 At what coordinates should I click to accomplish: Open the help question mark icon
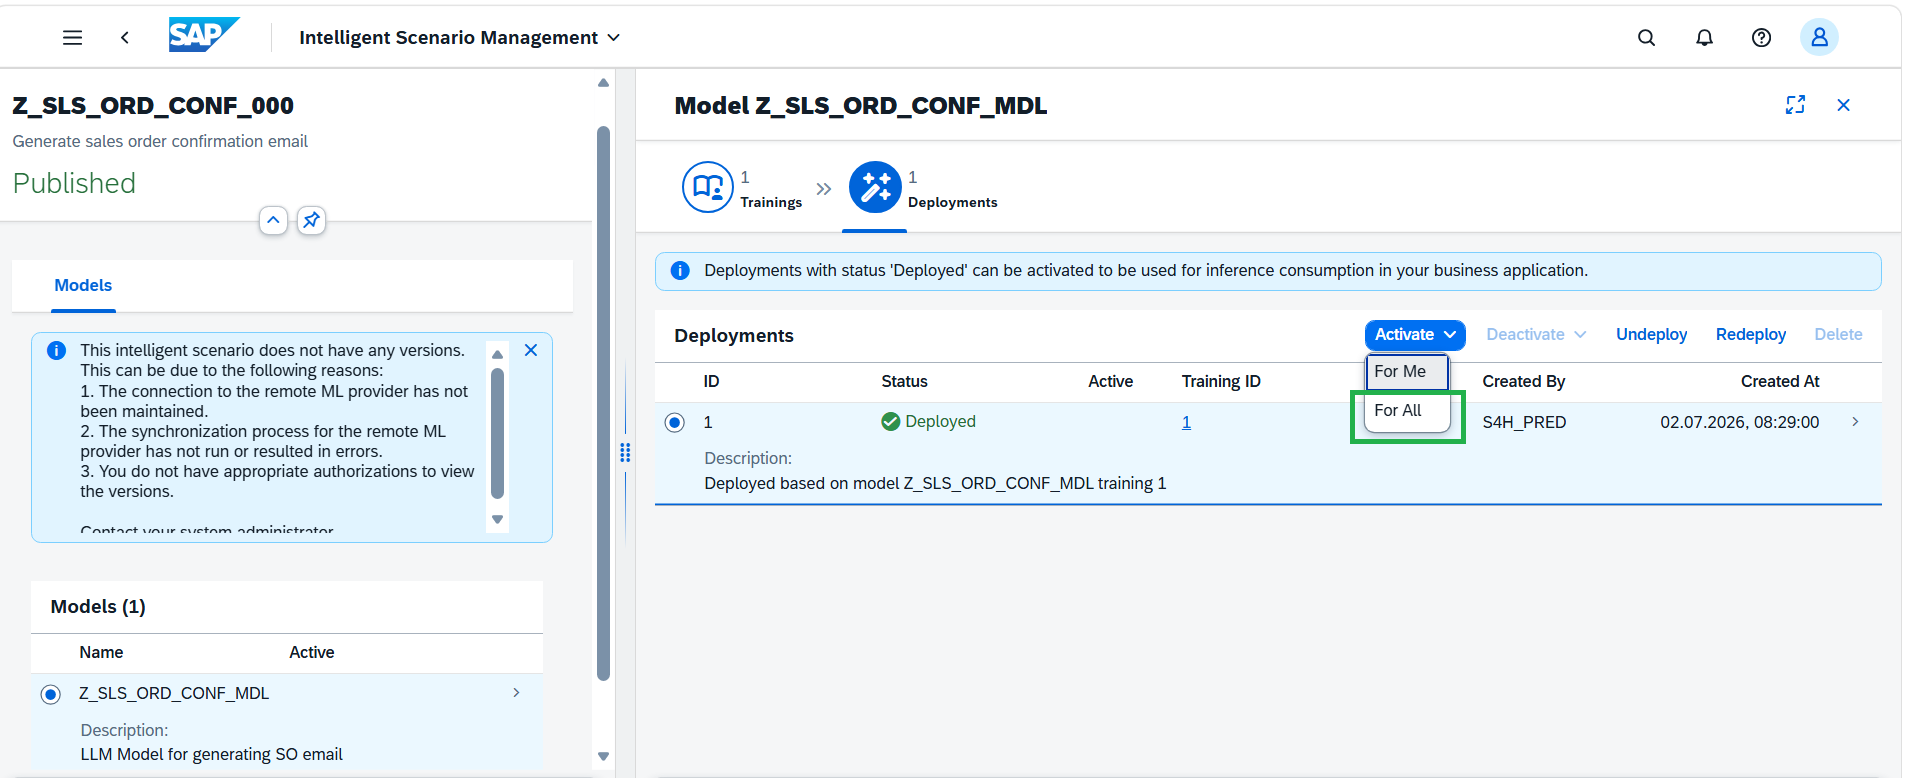[x=1761, y=38]
